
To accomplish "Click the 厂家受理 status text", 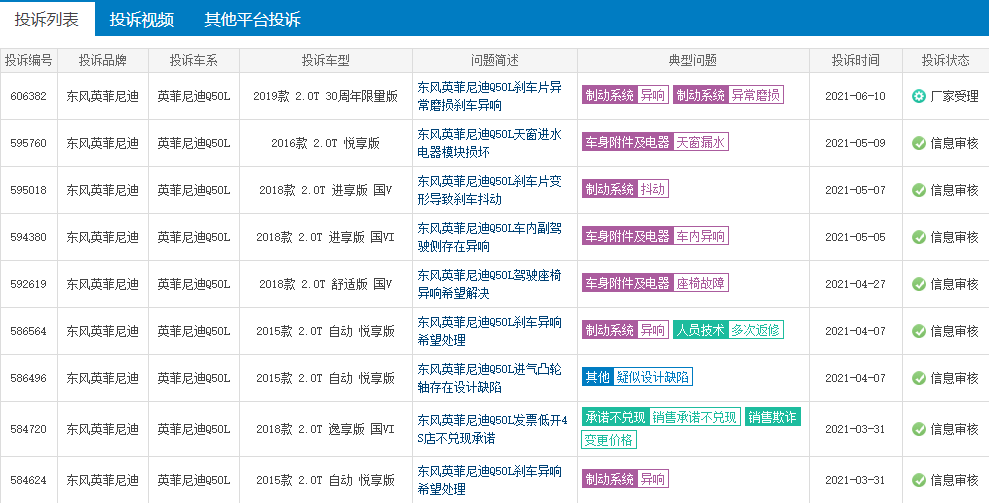I will tap(954, 96).
